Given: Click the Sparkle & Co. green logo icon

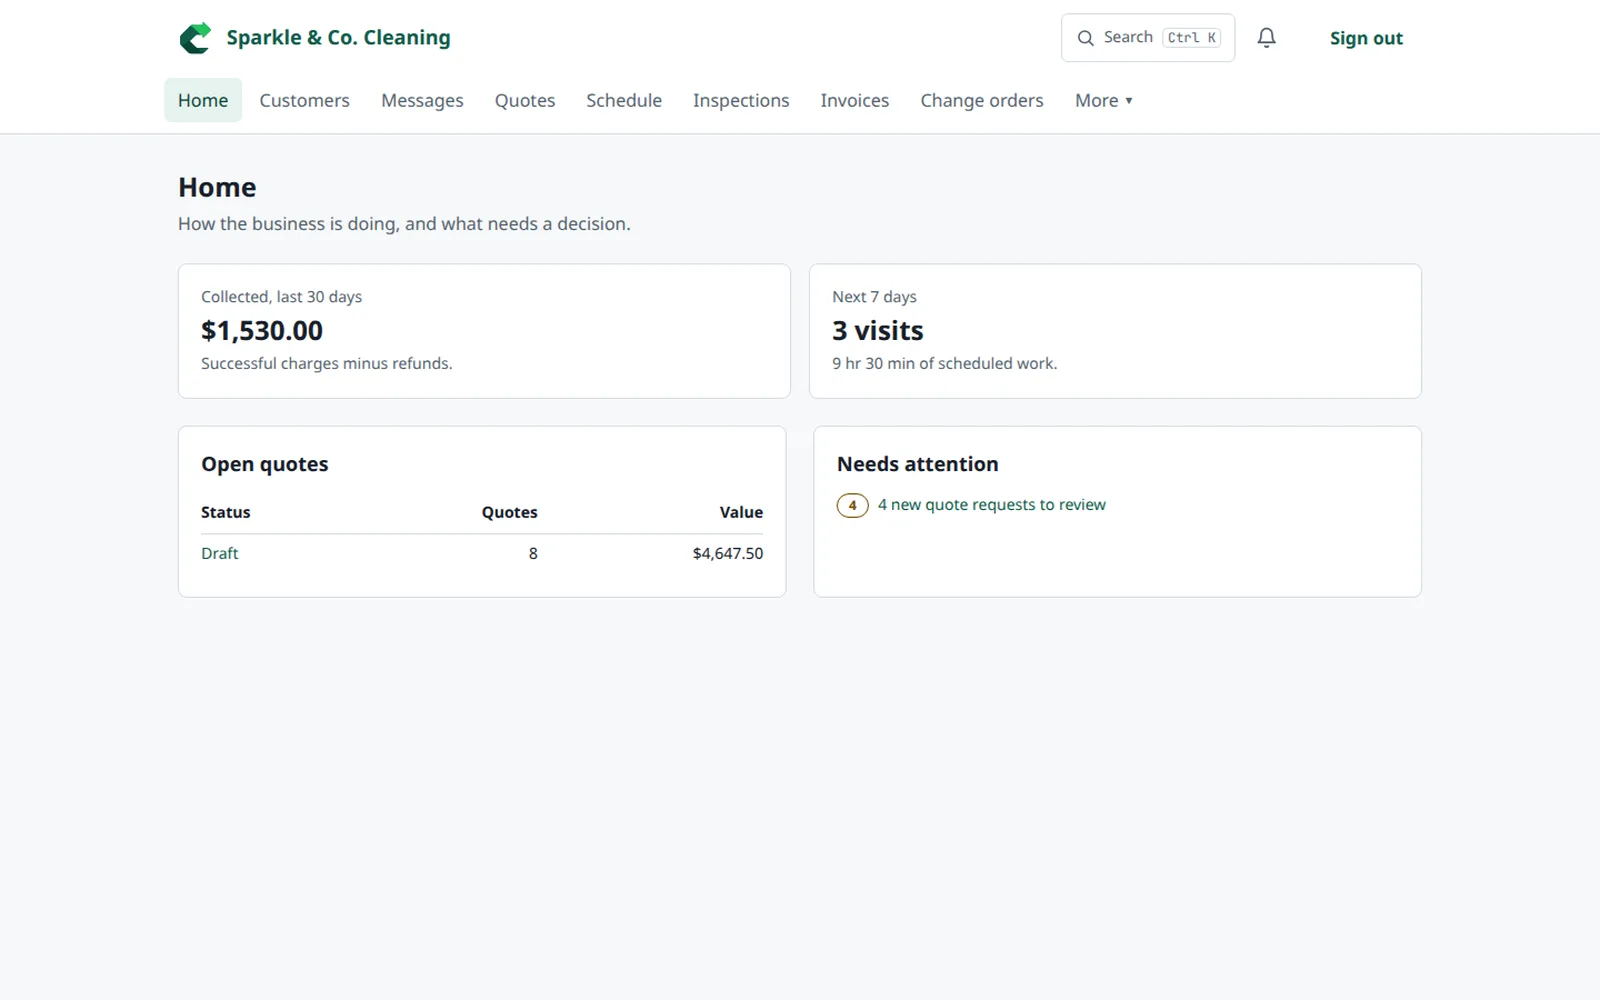Looking at the screenshot, I should 195,38.
